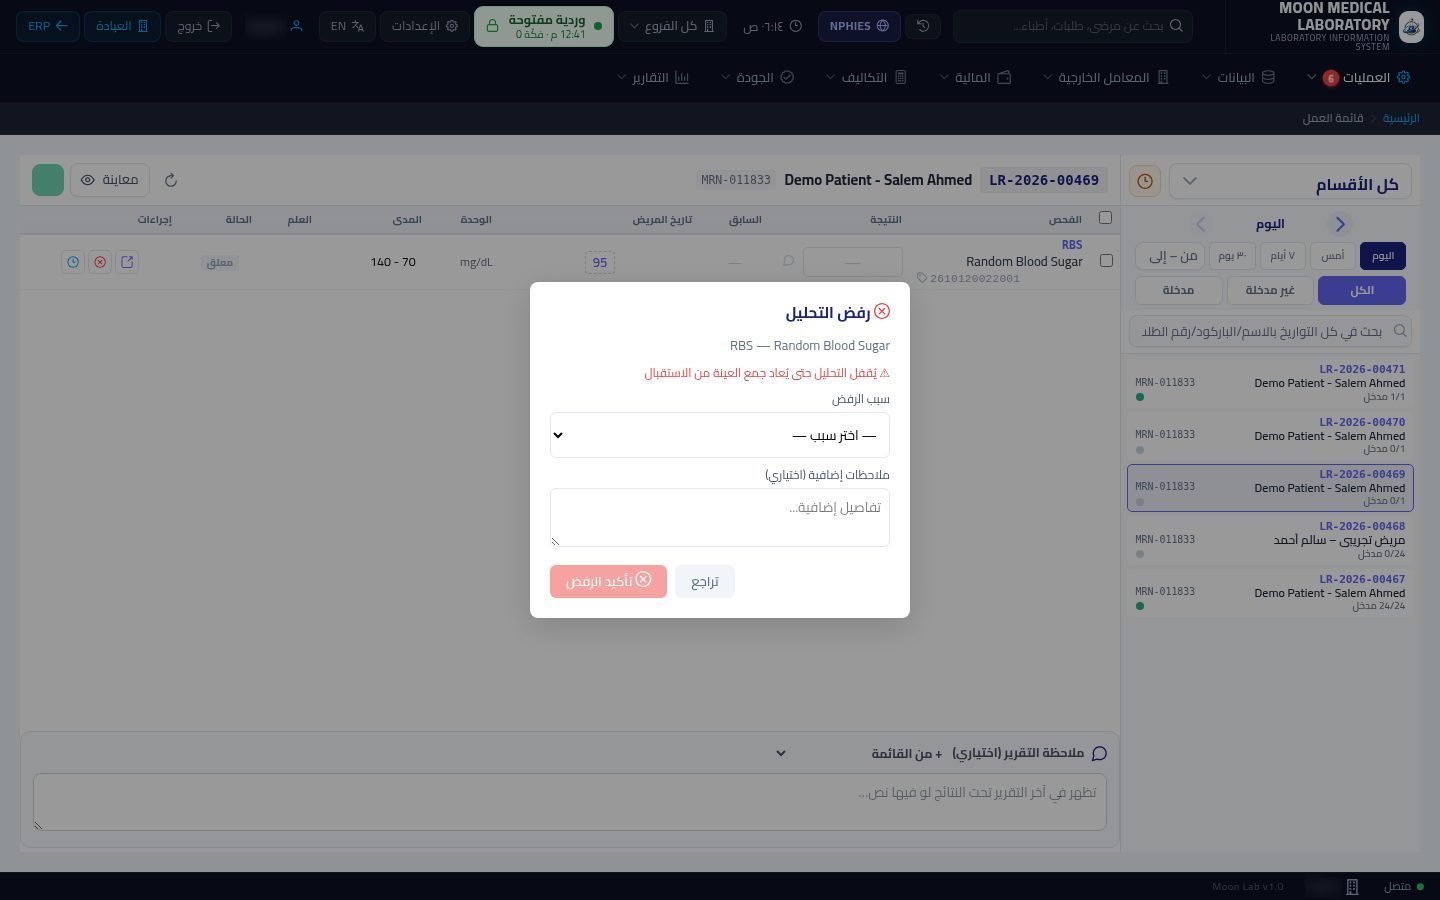Click the تأكيد الرفض confirm reject button
This screenshot has height=900, width=1440.
608,581
